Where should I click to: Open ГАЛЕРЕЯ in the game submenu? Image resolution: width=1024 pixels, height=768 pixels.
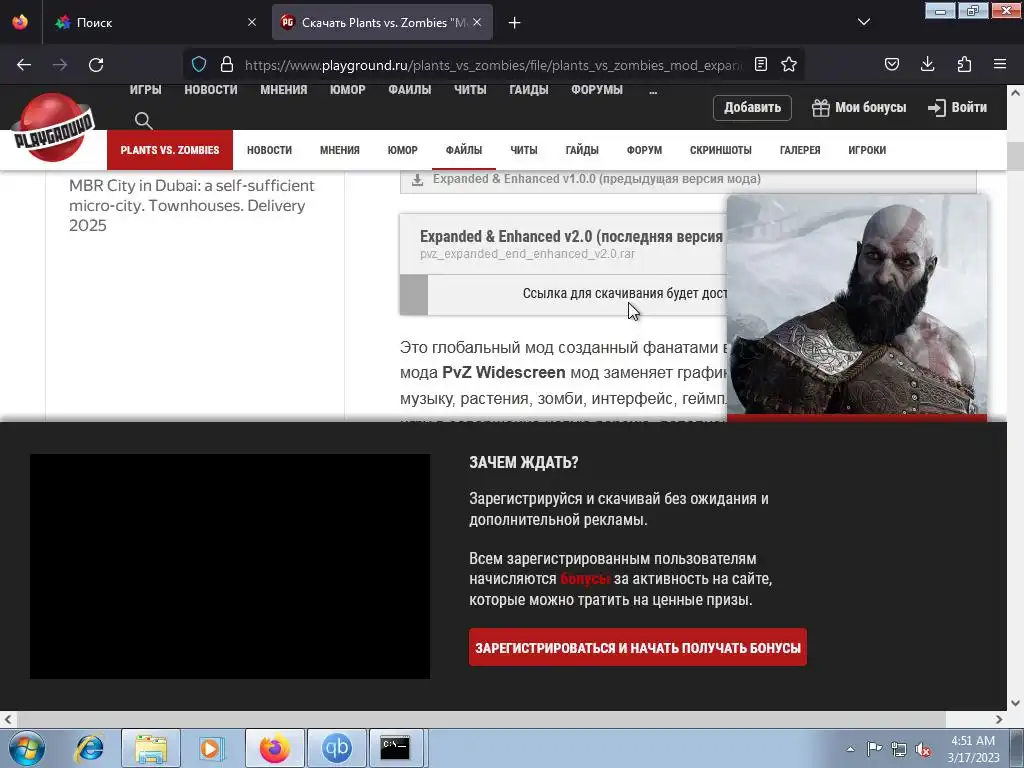coord(800,150)
